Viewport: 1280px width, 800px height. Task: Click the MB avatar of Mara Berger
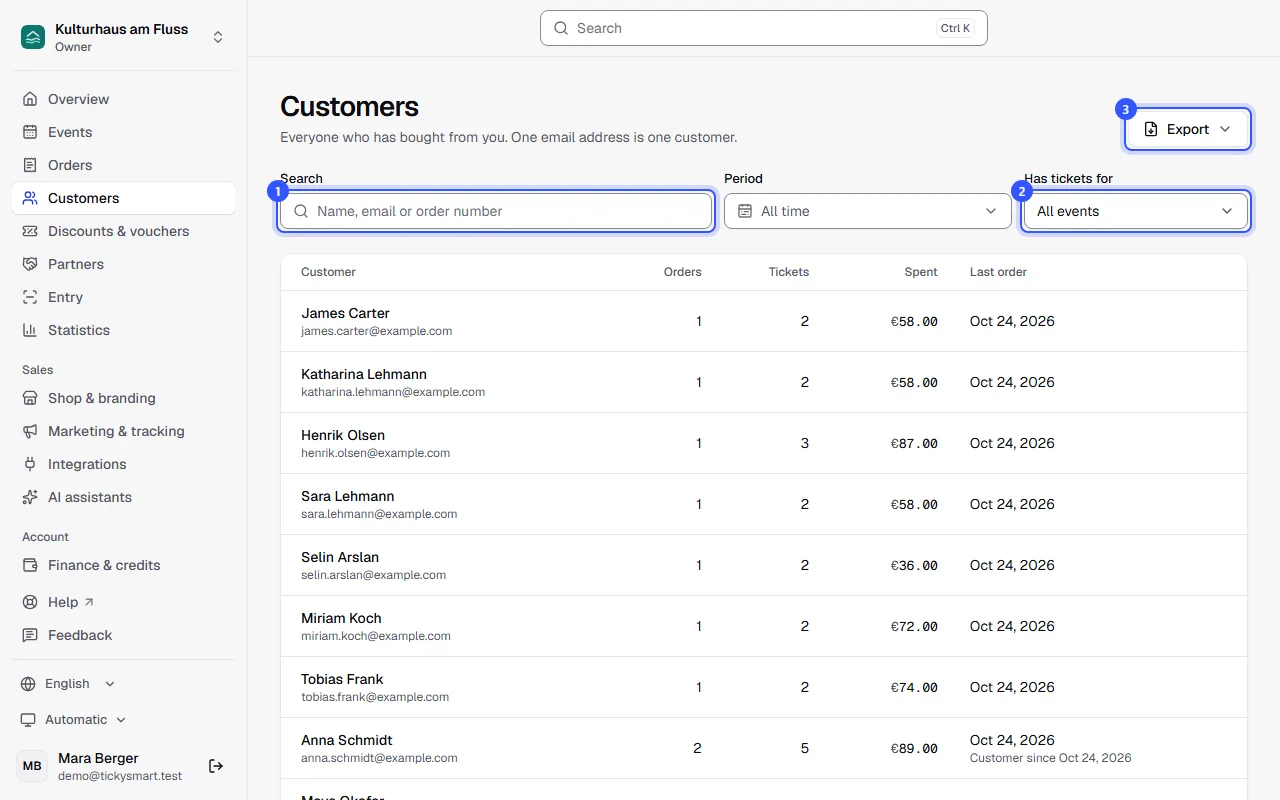[32, 766]
